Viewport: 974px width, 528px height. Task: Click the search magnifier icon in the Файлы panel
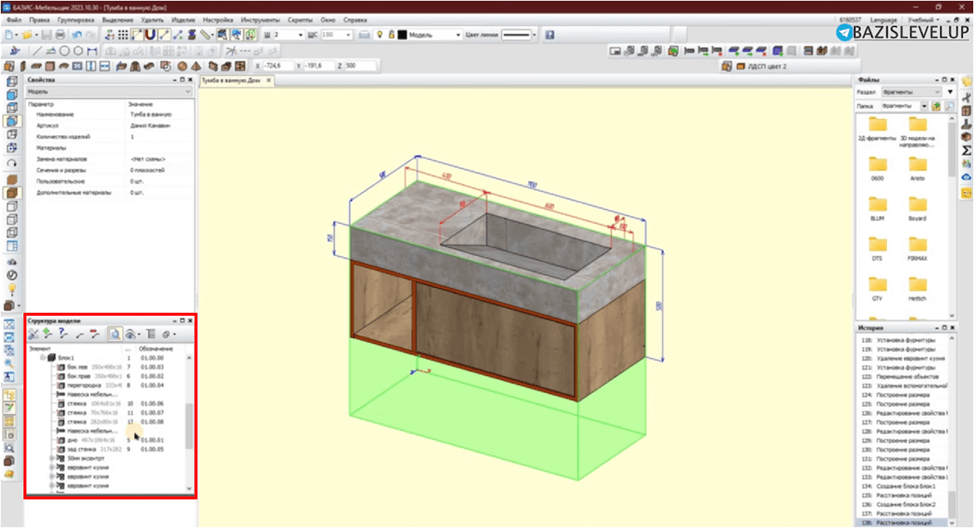point(950,106)
